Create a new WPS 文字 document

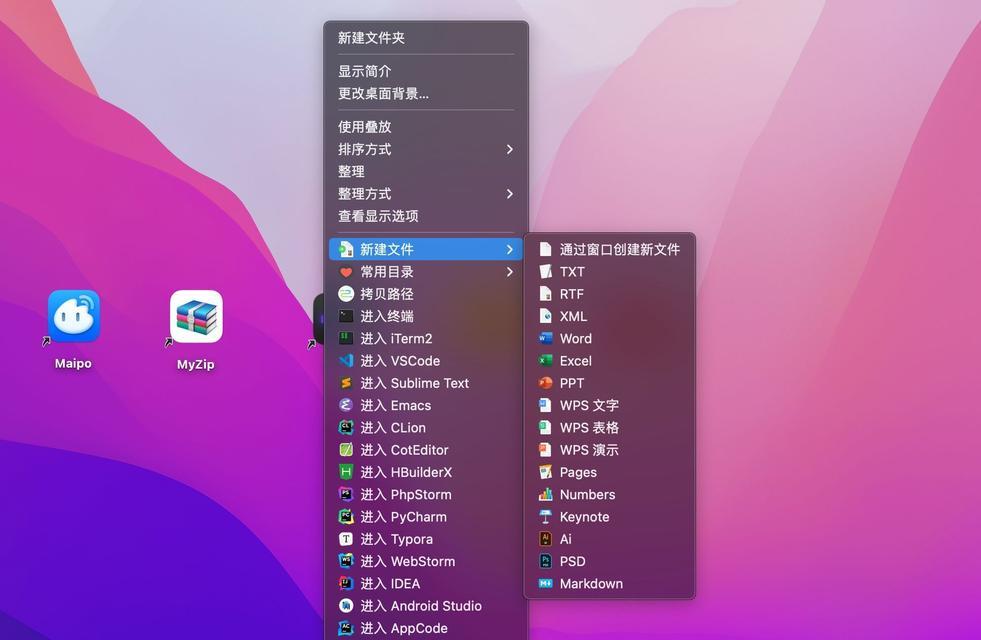click(x=609, y=405)
